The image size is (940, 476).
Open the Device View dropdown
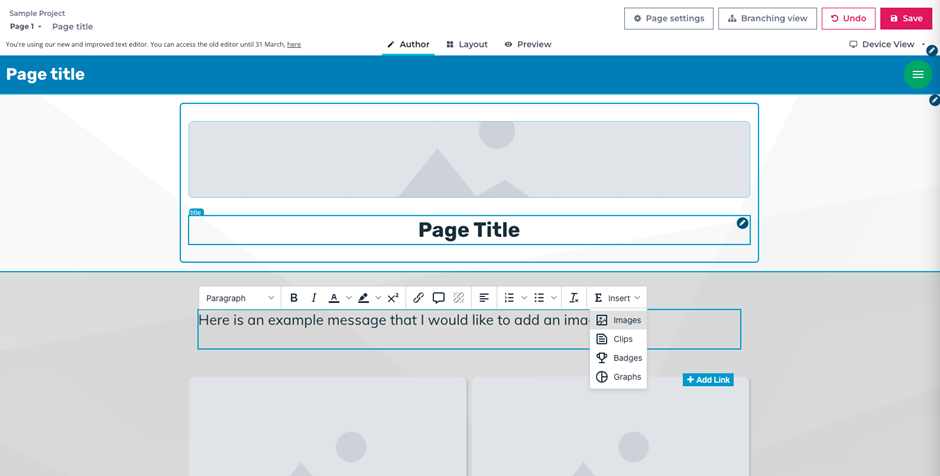coord(887,44)
